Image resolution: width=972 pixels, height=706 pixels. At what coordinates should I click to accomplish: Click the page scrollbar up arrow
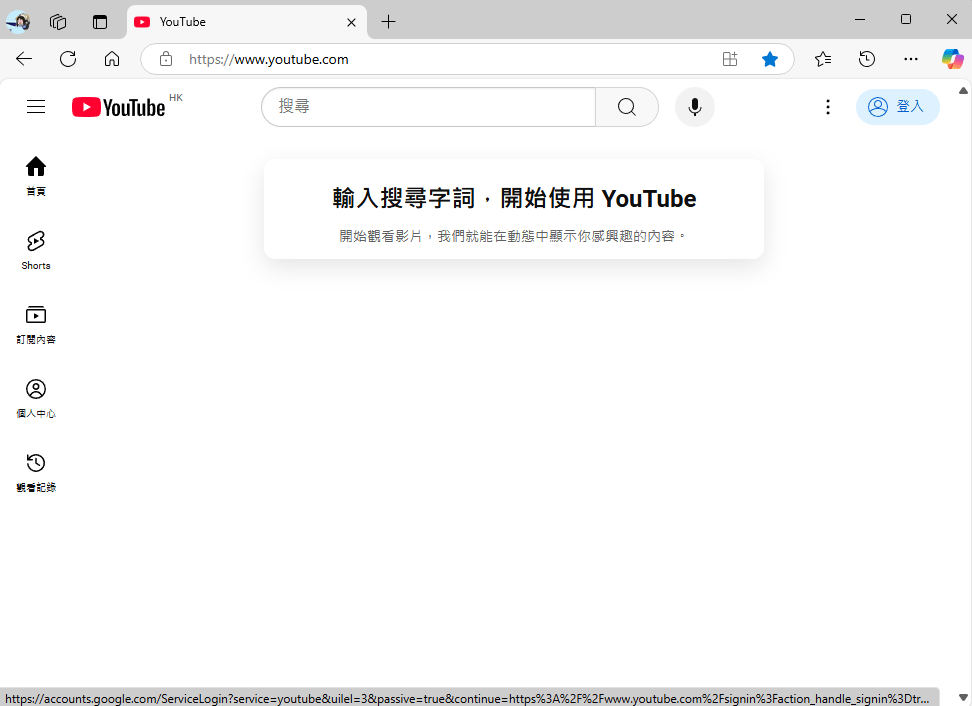click(x=963, y=90)
